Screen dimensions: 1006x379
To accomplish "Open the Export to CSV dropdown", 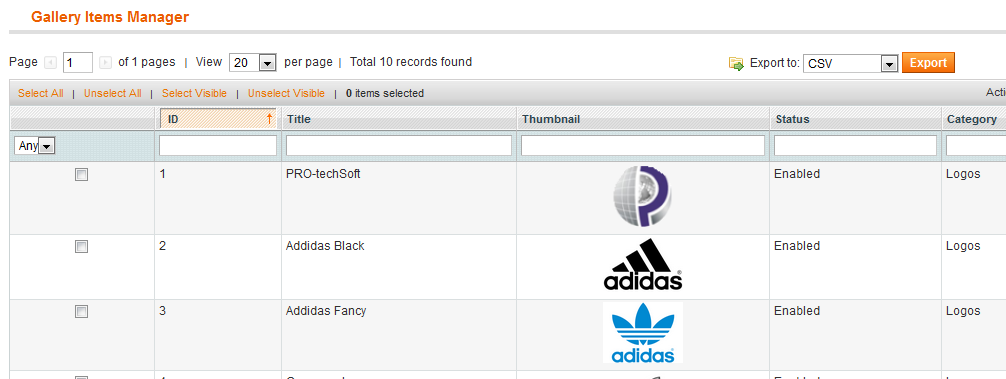I will click(x=850, y=63).
